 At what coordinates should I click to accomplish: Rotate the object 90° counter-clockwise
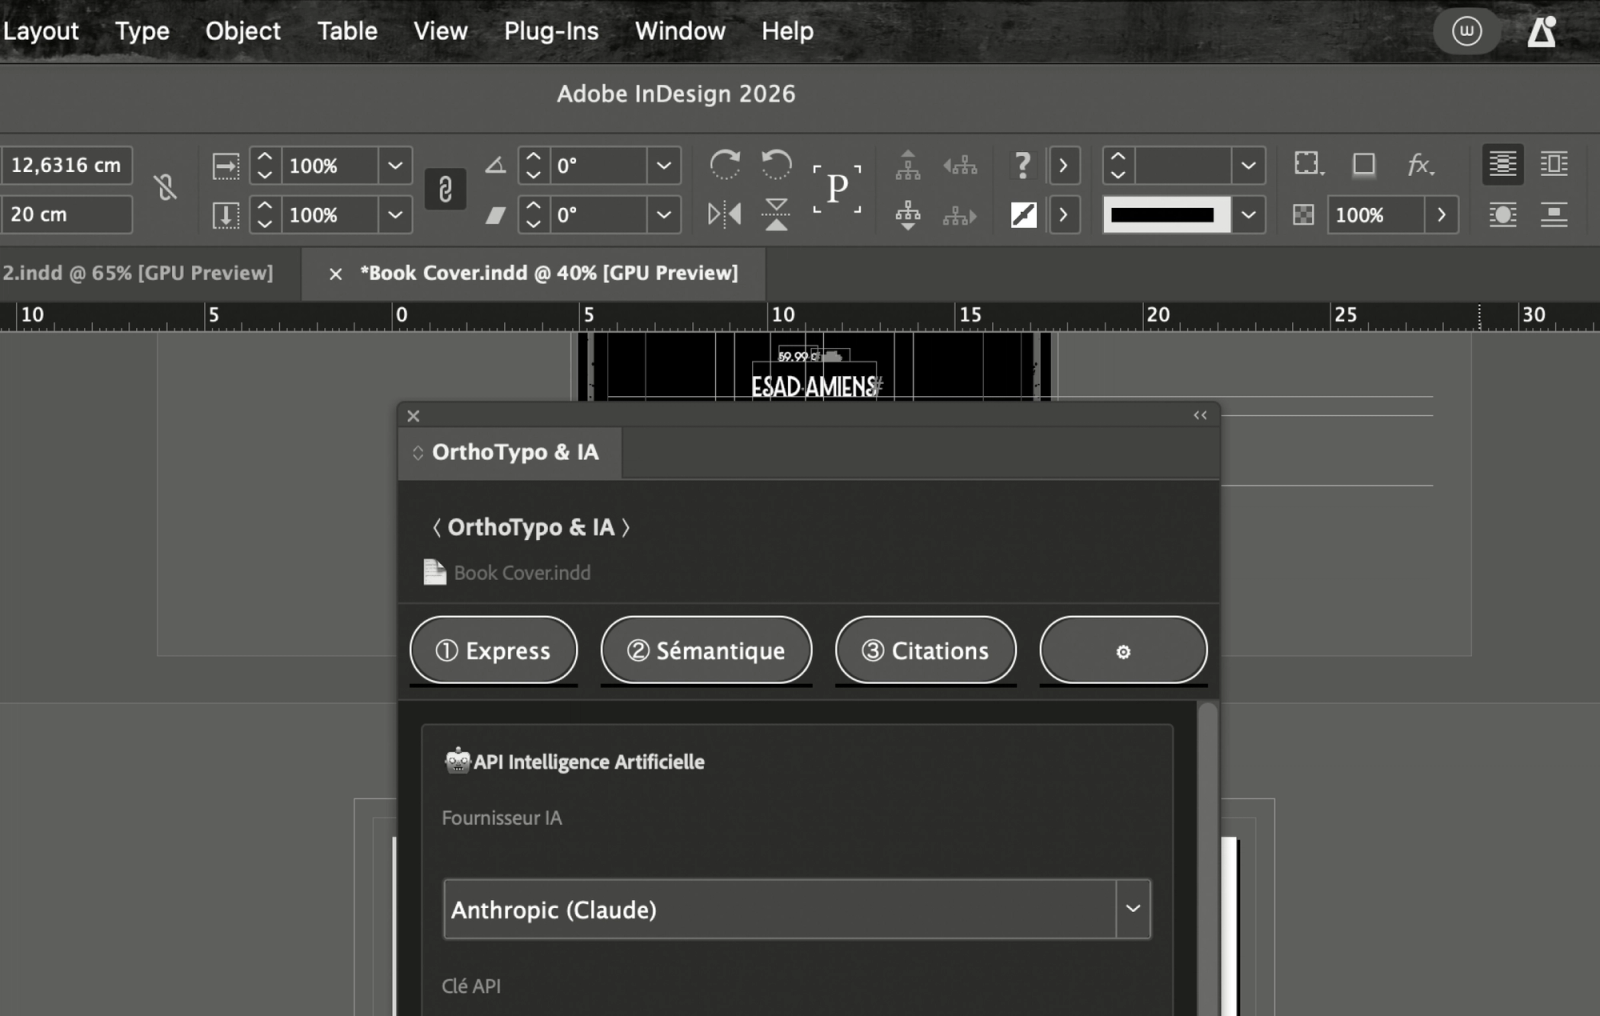pos(776,164)
